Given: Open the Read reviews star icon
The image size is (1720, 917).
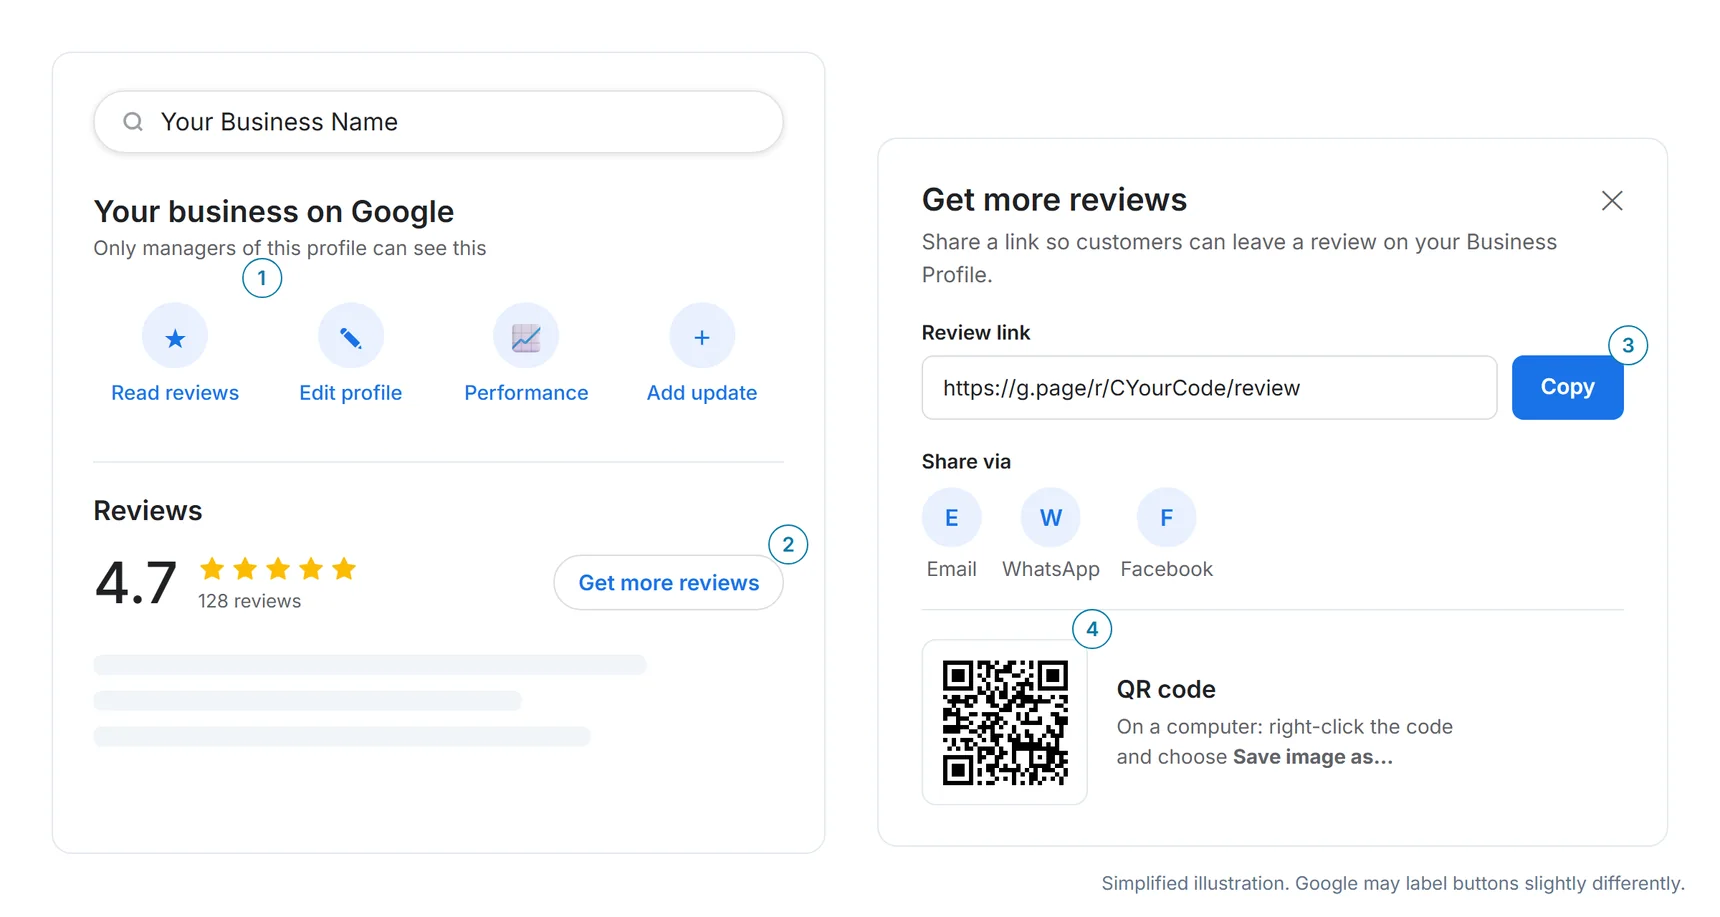Looking at the screenshot, I should 175,337.
